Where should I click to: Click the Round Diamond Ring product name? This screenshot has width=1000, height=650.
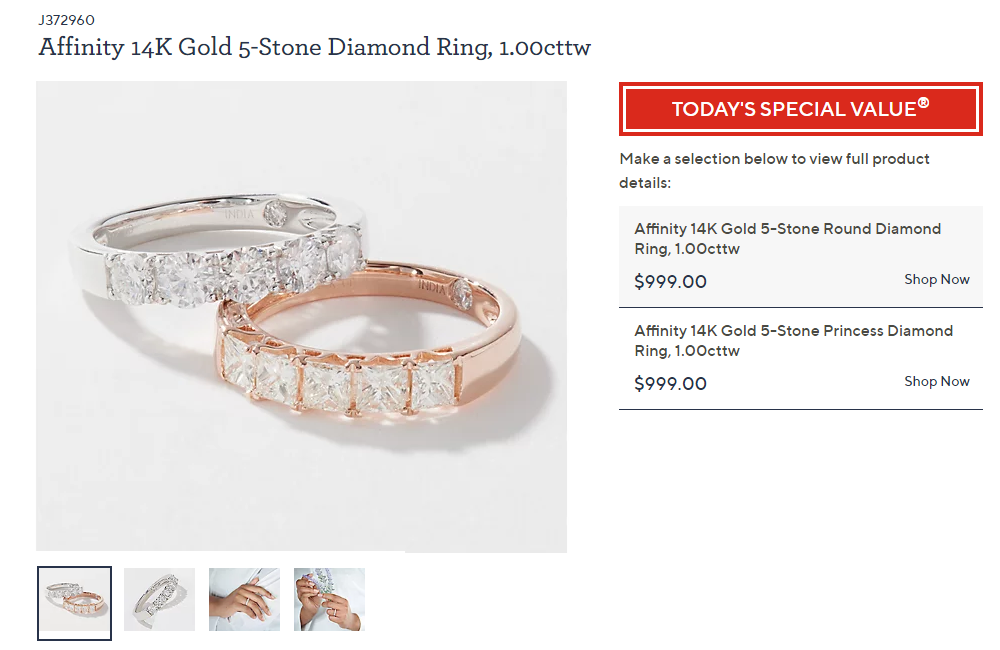tap(788, 239)
